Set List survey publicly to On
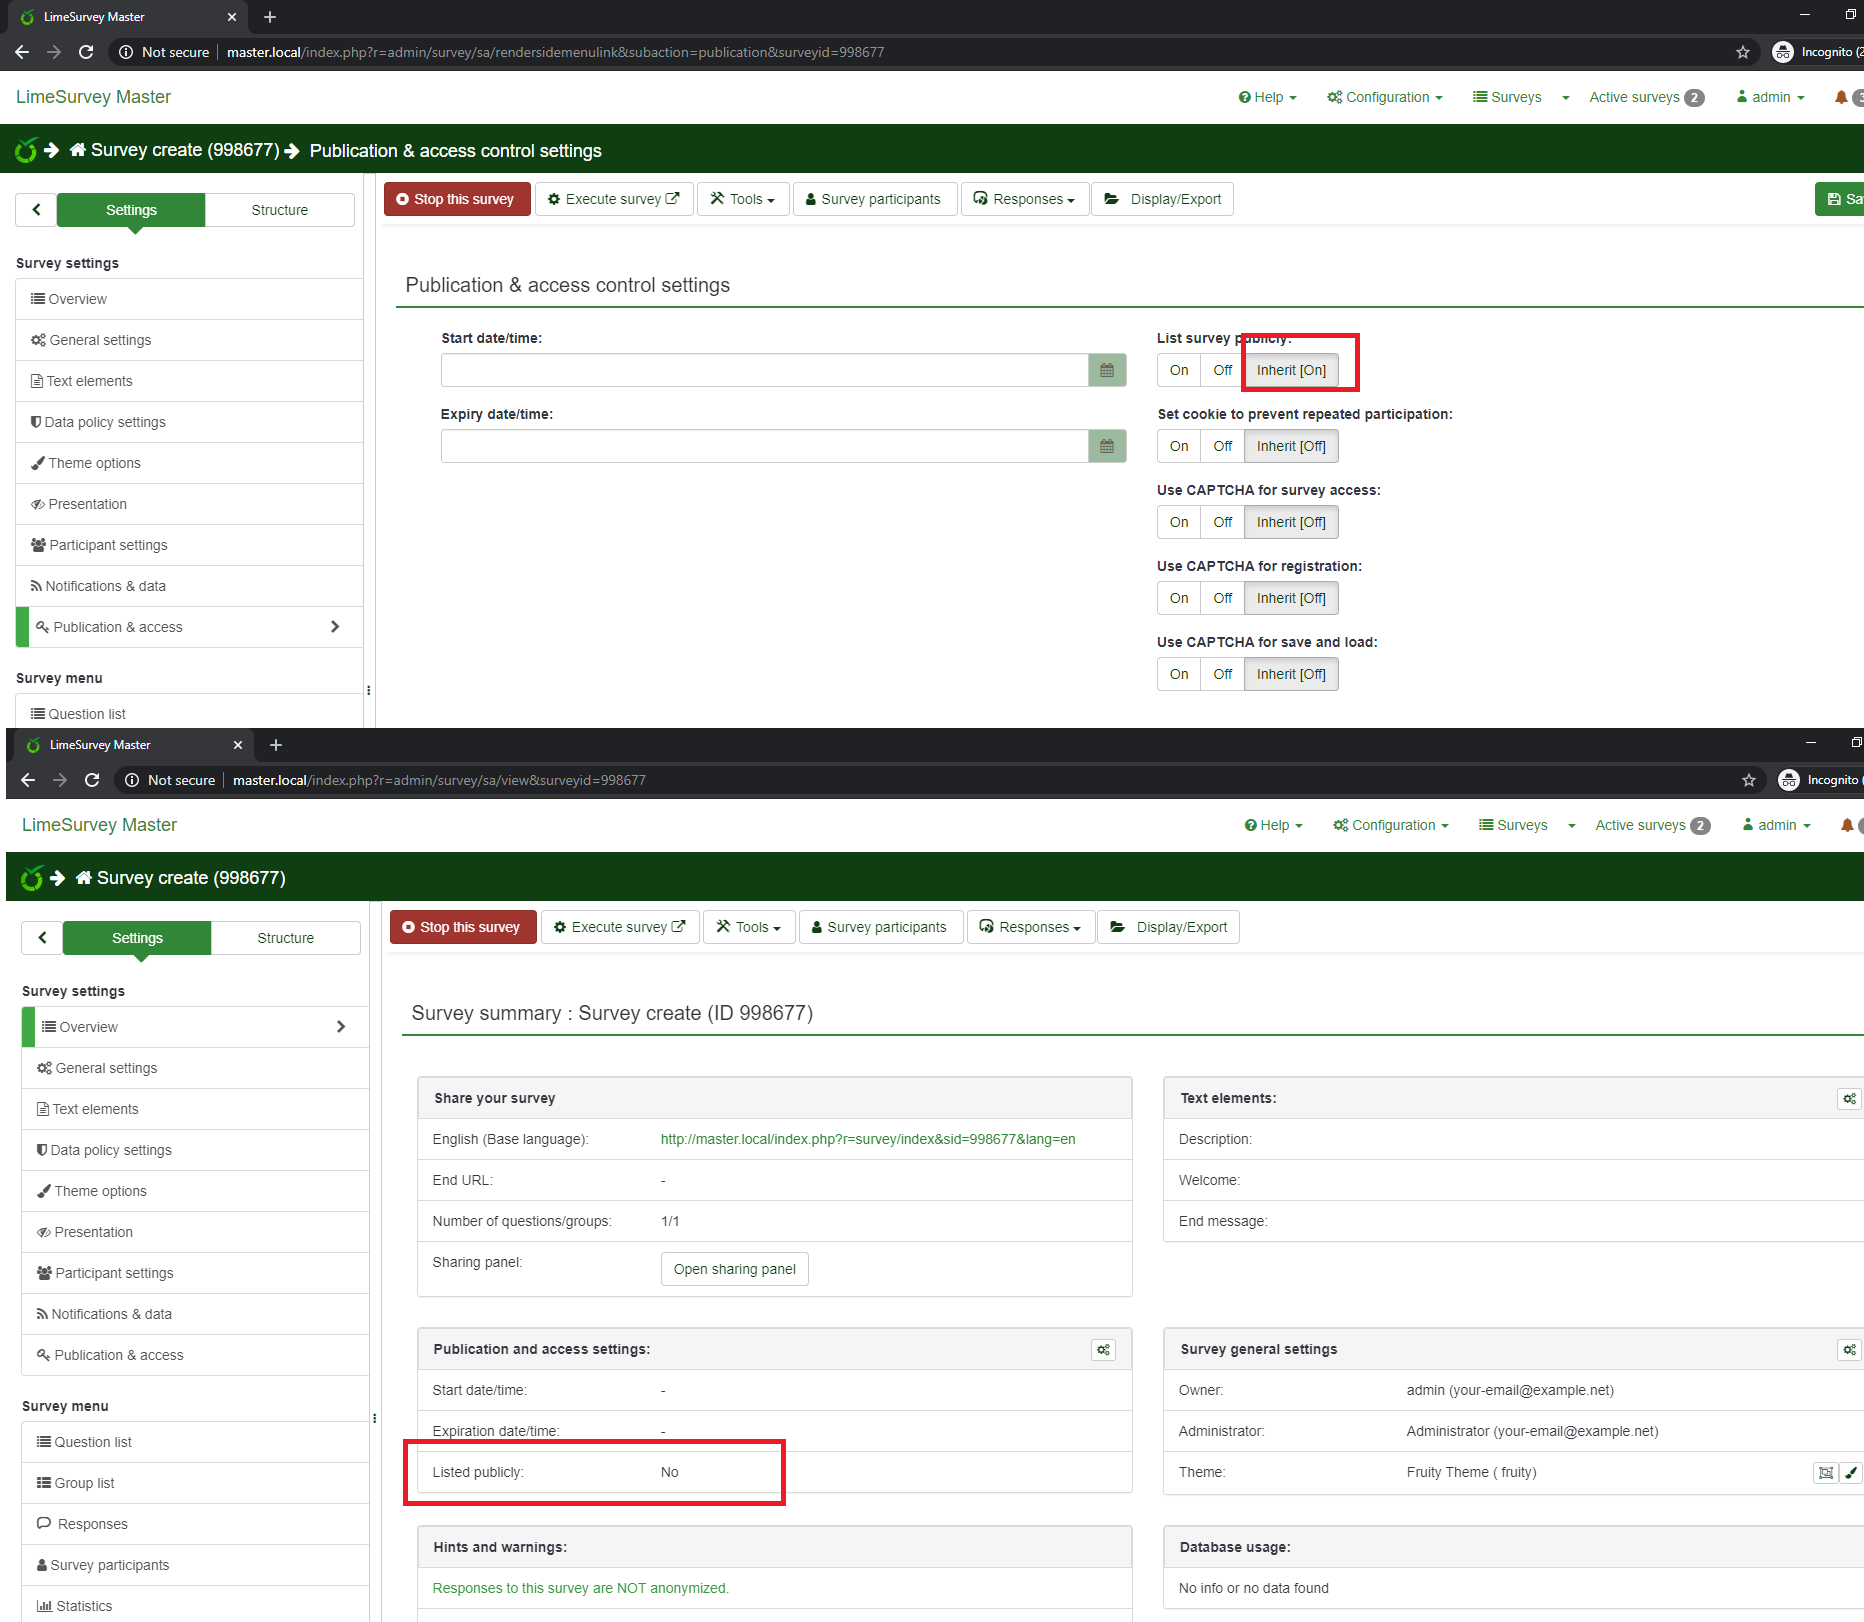Viewport: 1864px width, 1622px height. [1179, 370]
